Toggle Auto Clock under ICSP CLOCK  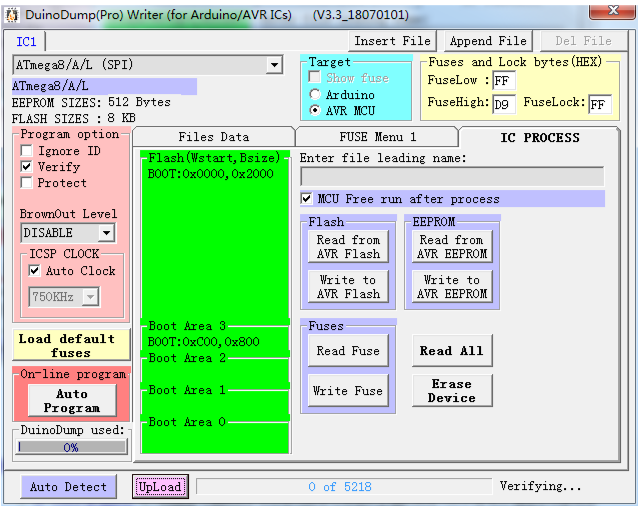point(35,271)
